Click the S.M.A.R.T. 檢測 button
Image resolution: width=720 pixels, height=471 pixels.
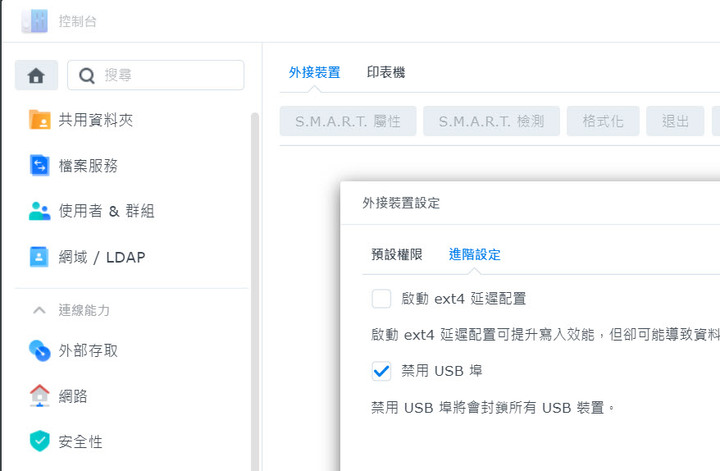pos(491,121)
